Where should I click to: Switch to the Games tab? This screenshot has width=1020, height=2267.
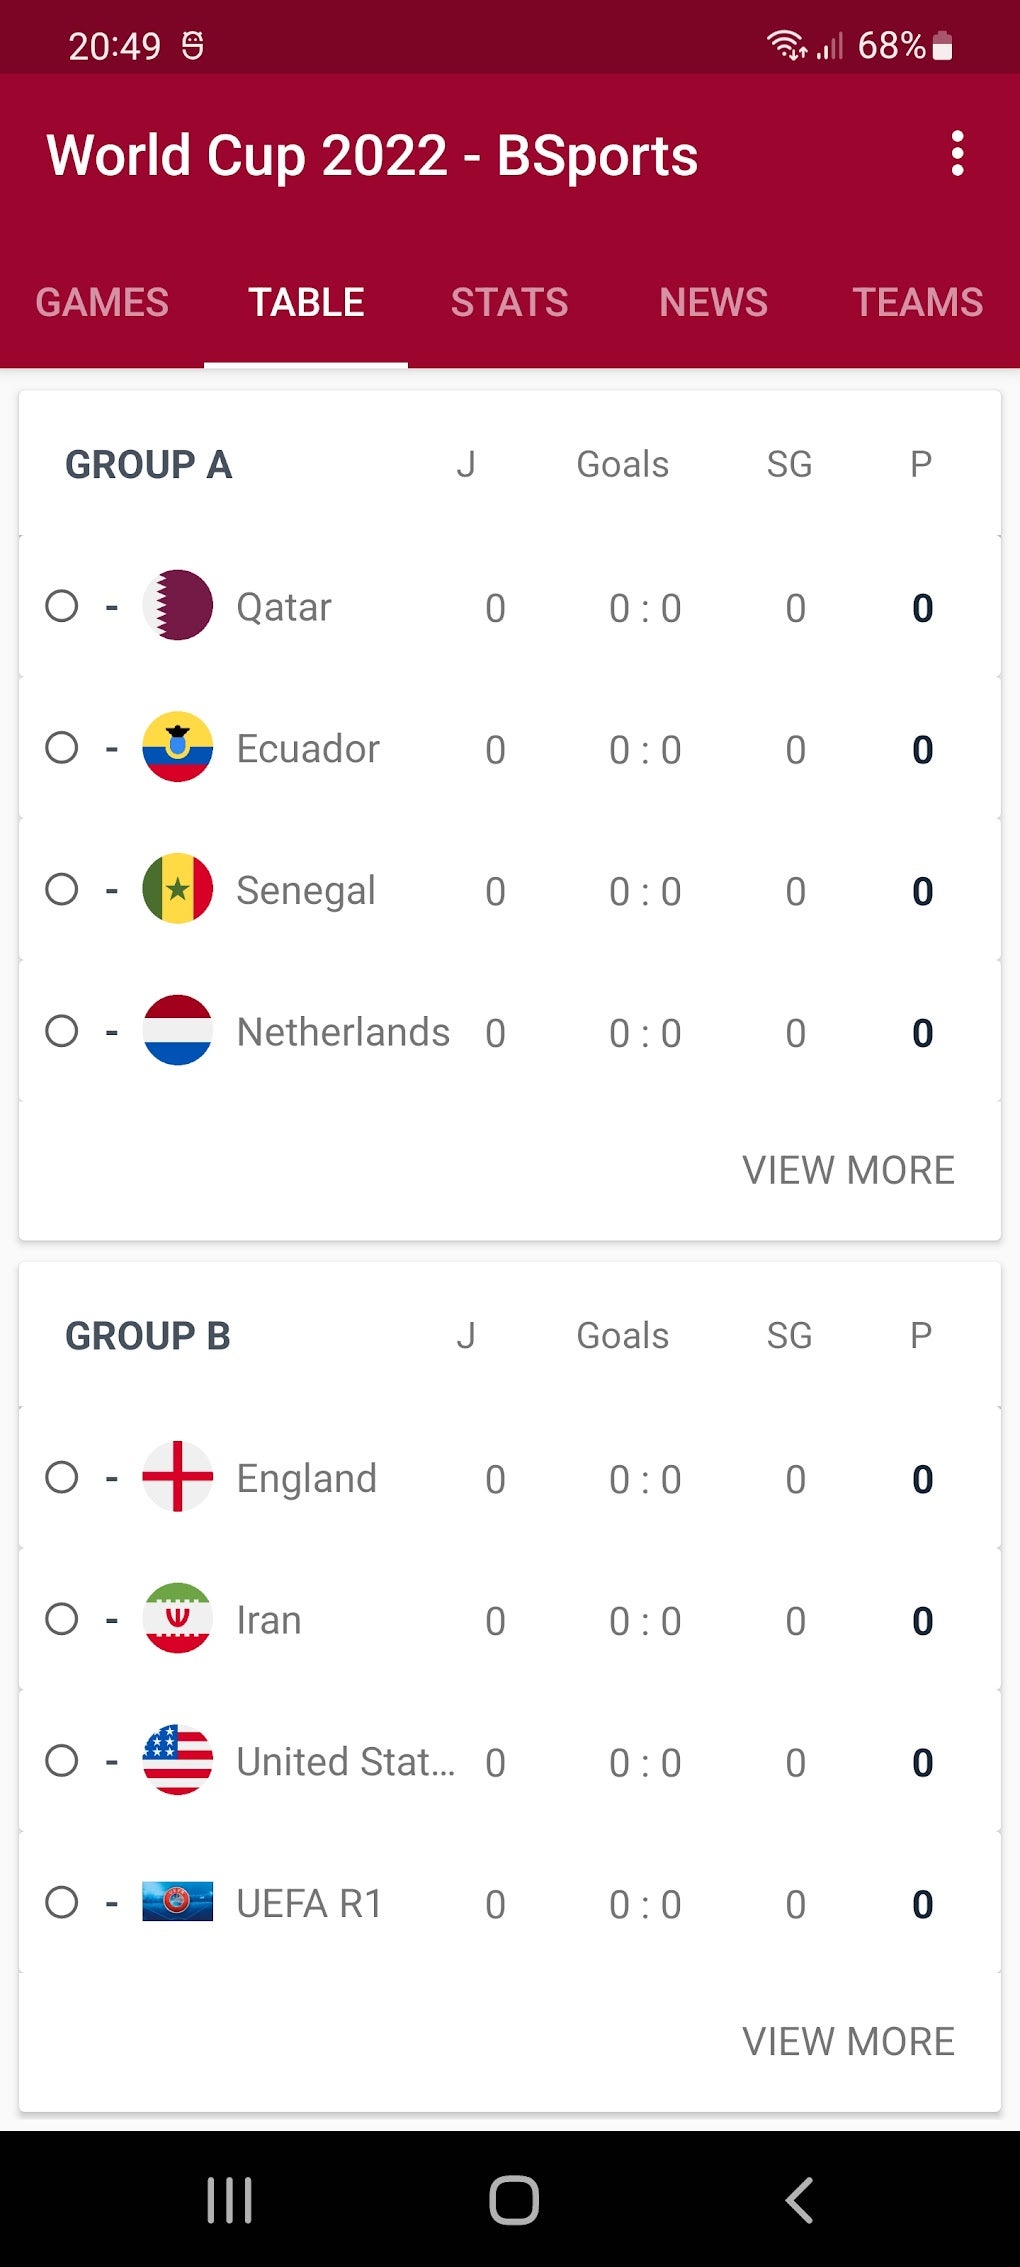pos(102,302)
